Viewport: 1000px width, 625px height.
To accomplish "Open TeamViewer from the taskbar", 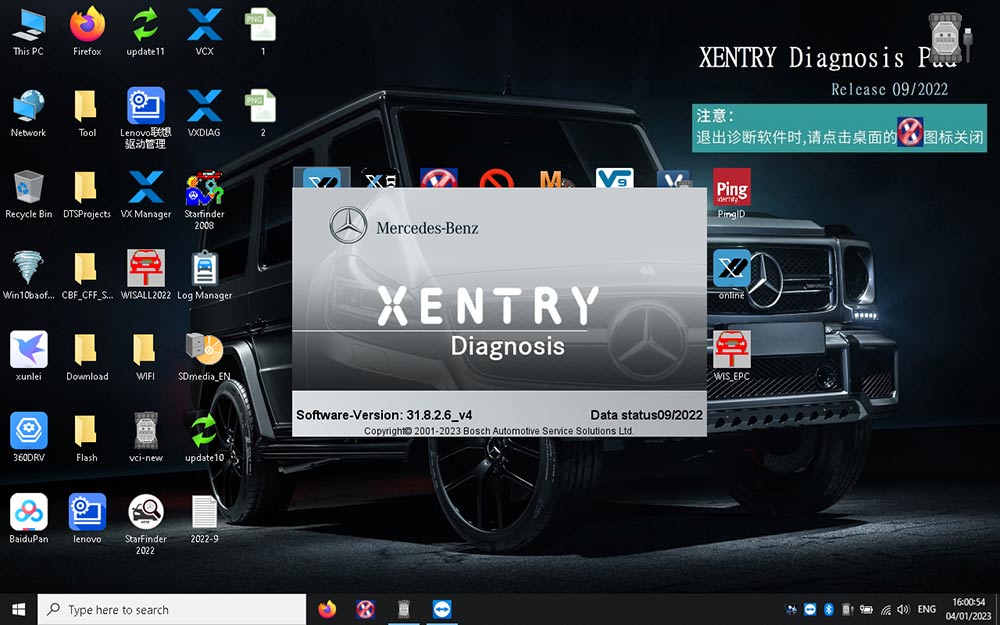I will [x=441, y=609].
